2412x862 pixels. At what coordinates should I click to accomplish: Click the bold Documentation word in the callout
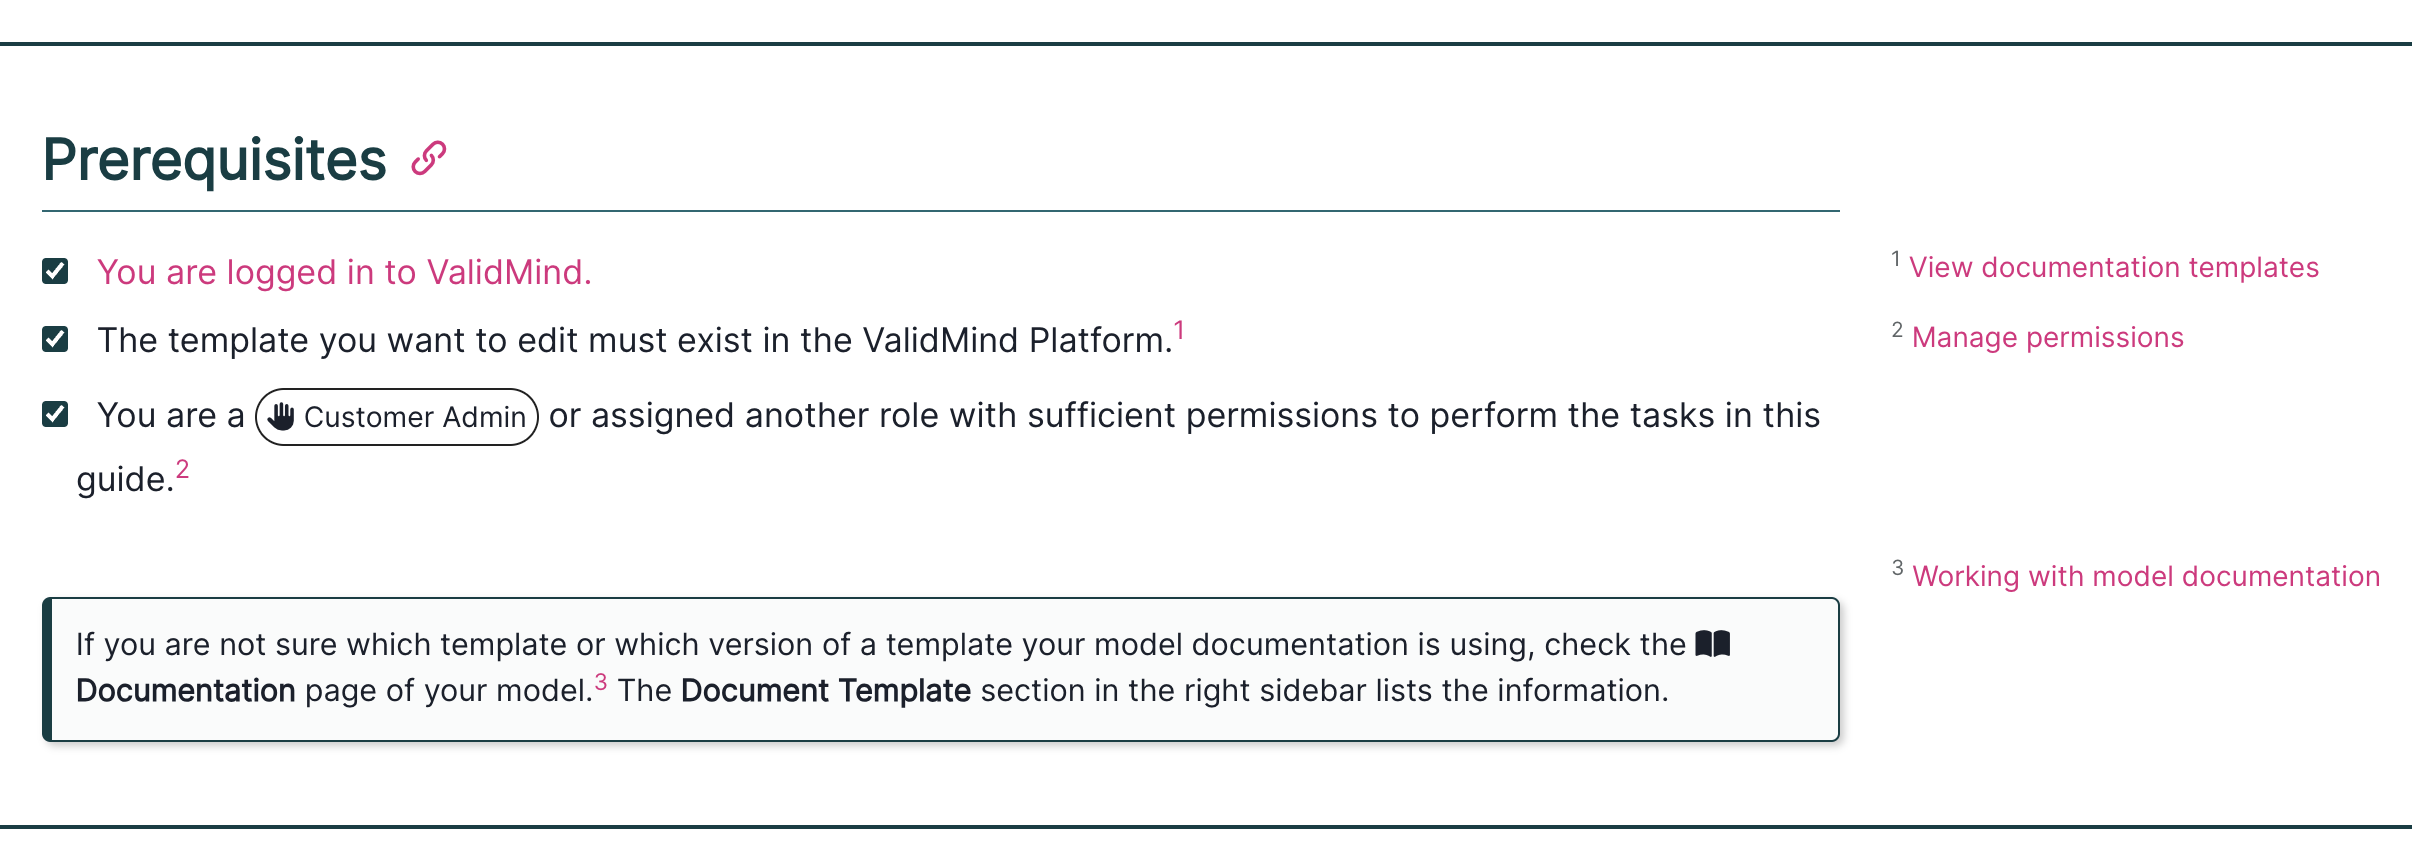185,691
